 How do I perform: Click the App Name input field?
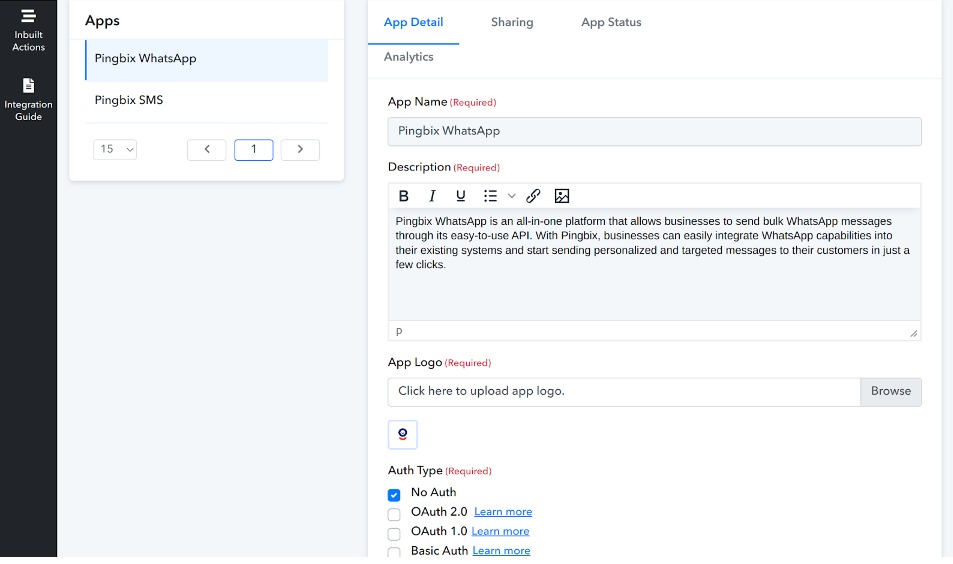(x=655, y=131)
